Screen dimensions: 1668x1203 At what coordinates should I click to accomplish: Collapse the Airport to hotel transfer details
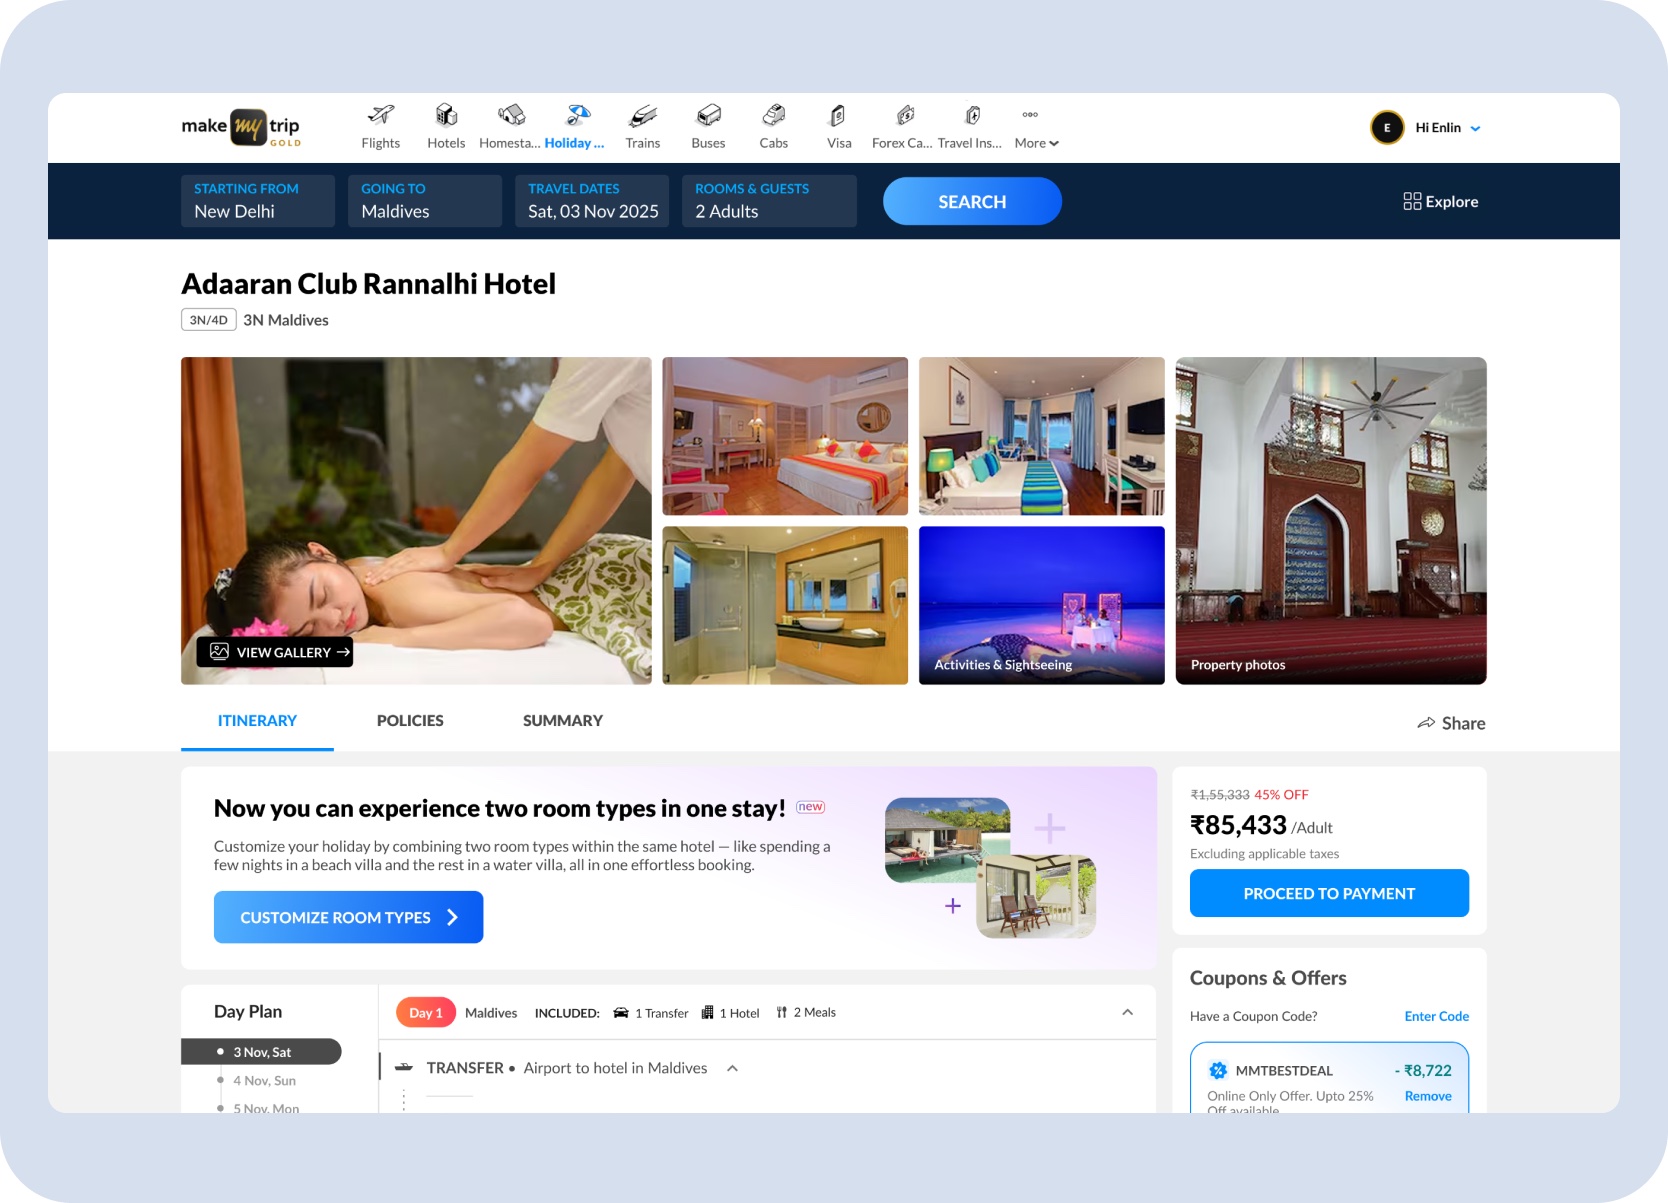click(x=732, y=1068)
